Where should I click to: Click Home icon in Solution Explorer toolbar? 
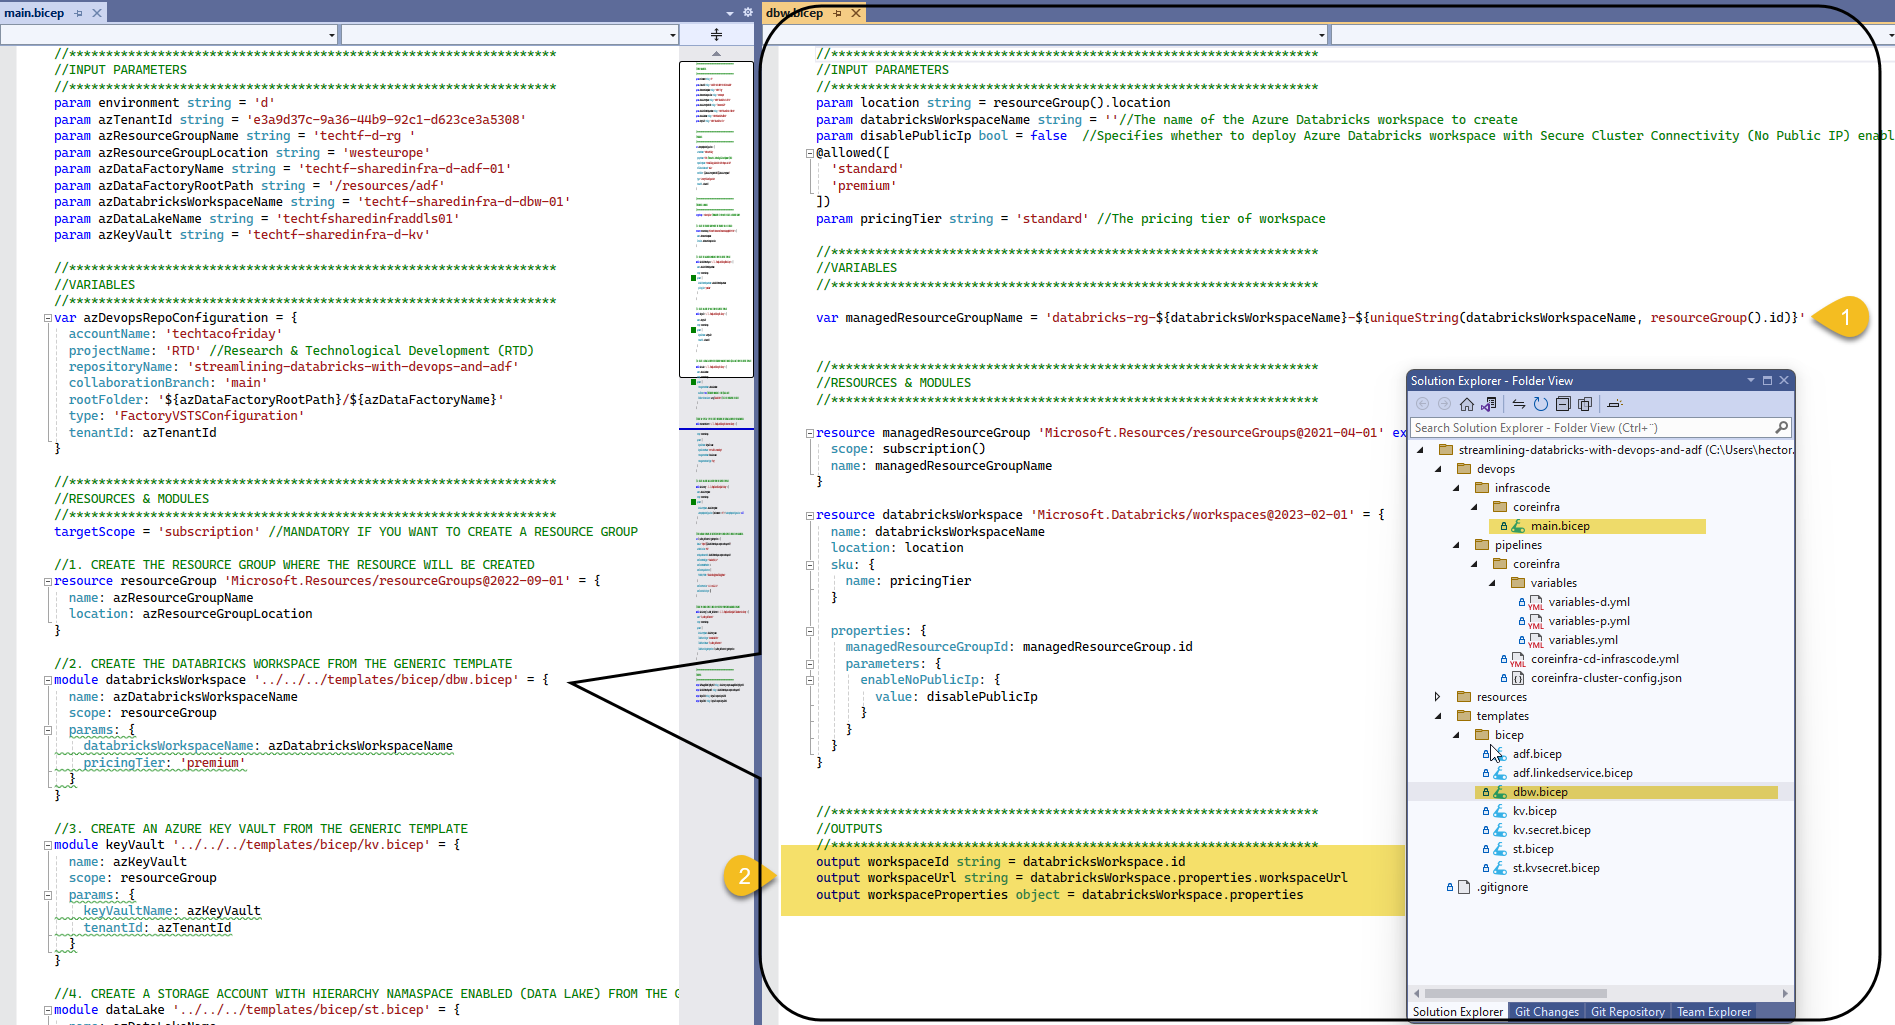point(1466,404)
